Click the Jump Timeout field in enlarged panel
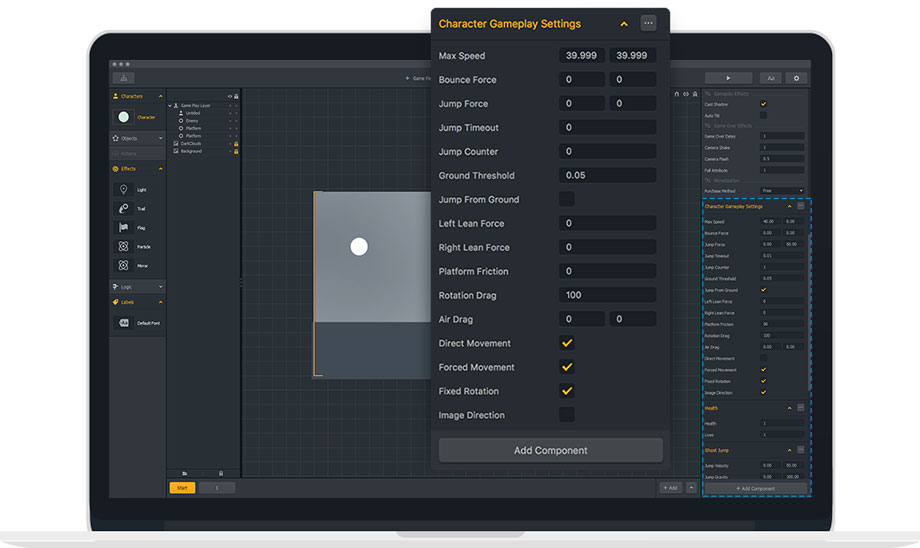This screenshot has height=548, width=920. (x=607, y=127)
